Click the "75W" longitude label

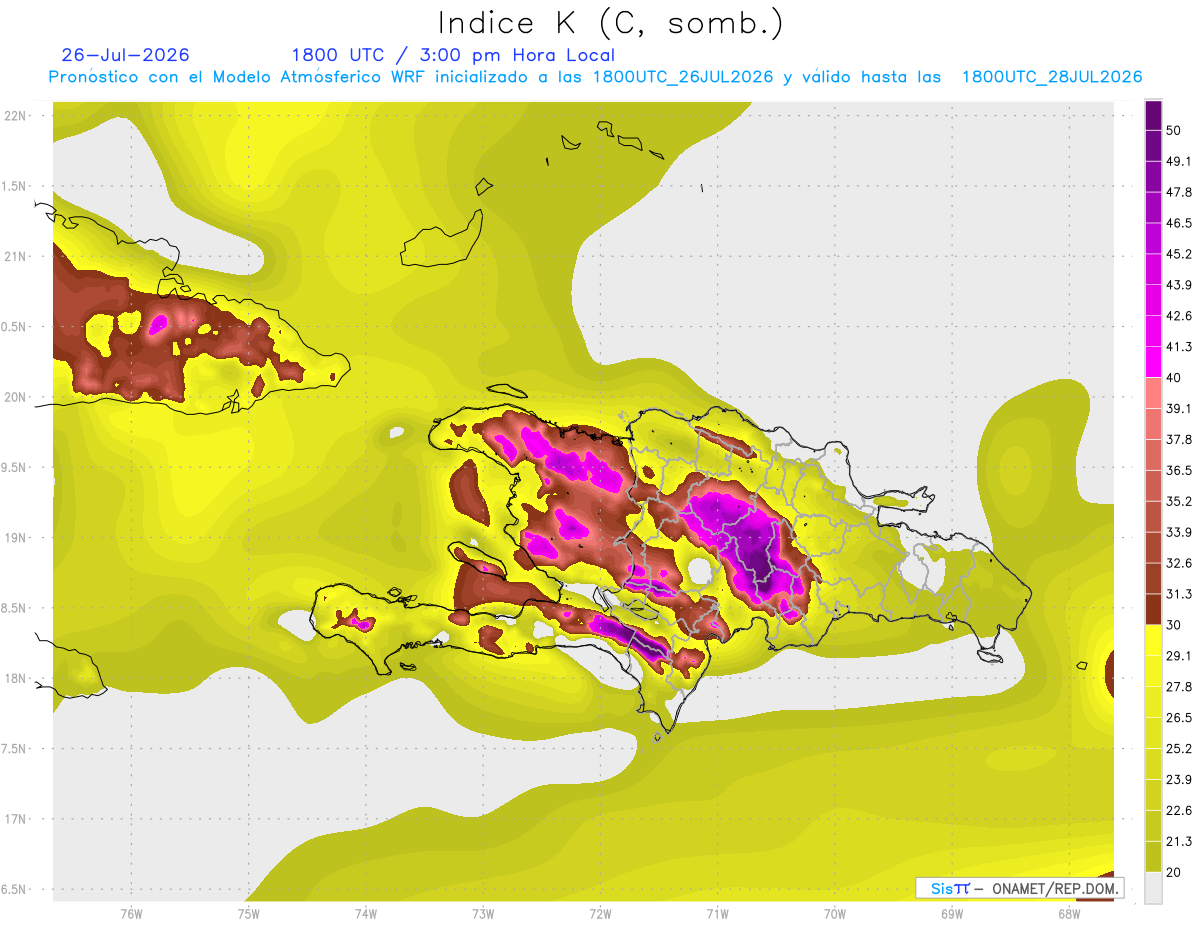(x=248, y=914)
